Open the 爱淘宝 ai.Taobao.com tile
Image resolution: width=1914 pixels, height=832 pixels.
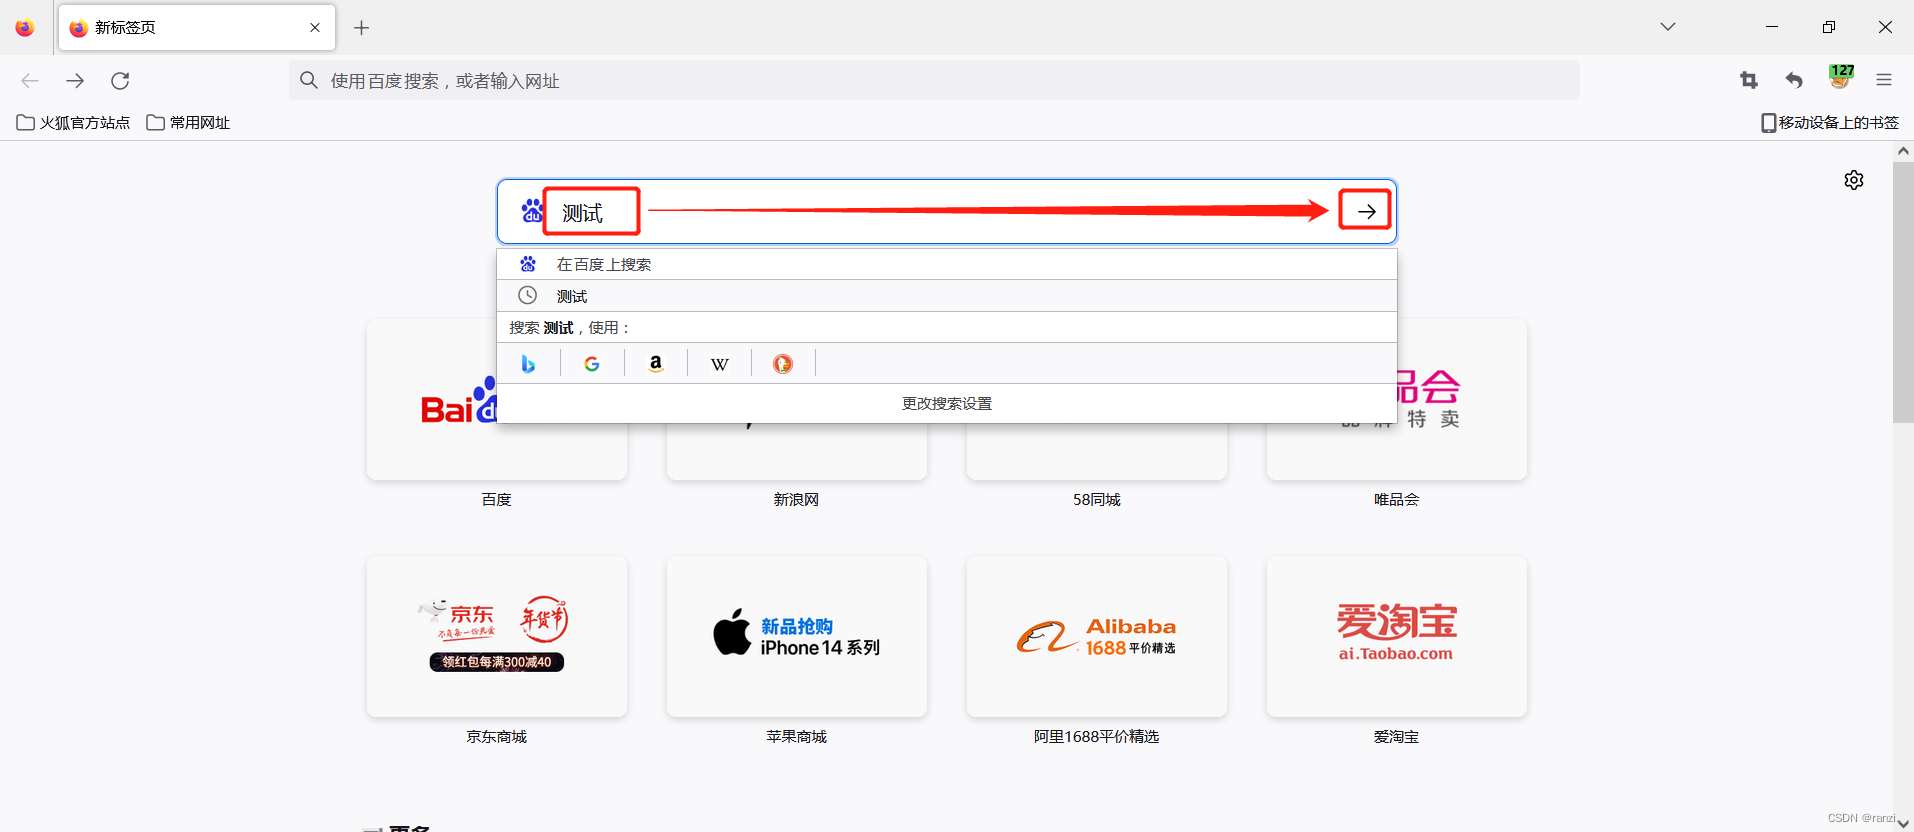[1397, 636]
